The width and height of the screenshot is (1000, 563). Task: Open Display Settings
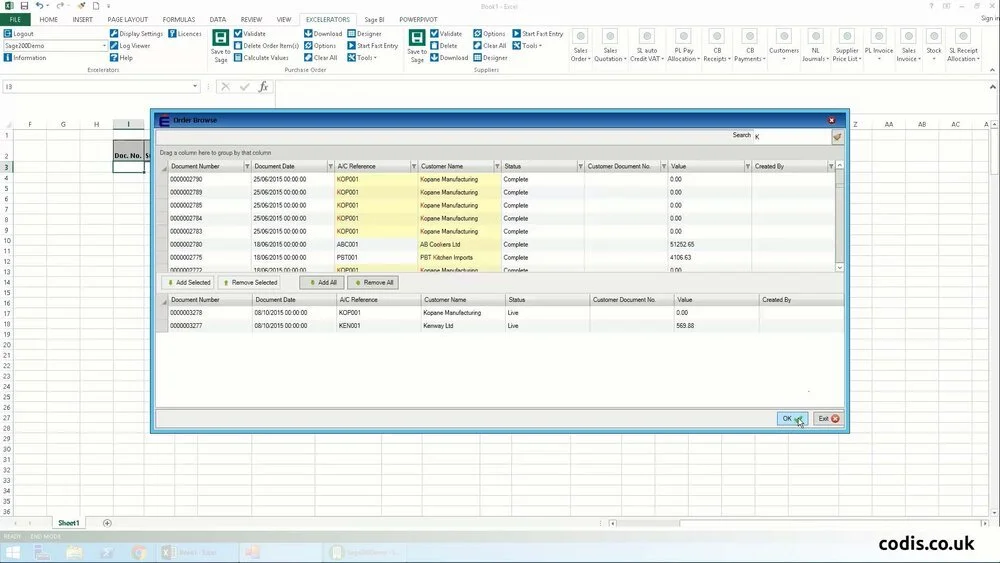[136, 34]
